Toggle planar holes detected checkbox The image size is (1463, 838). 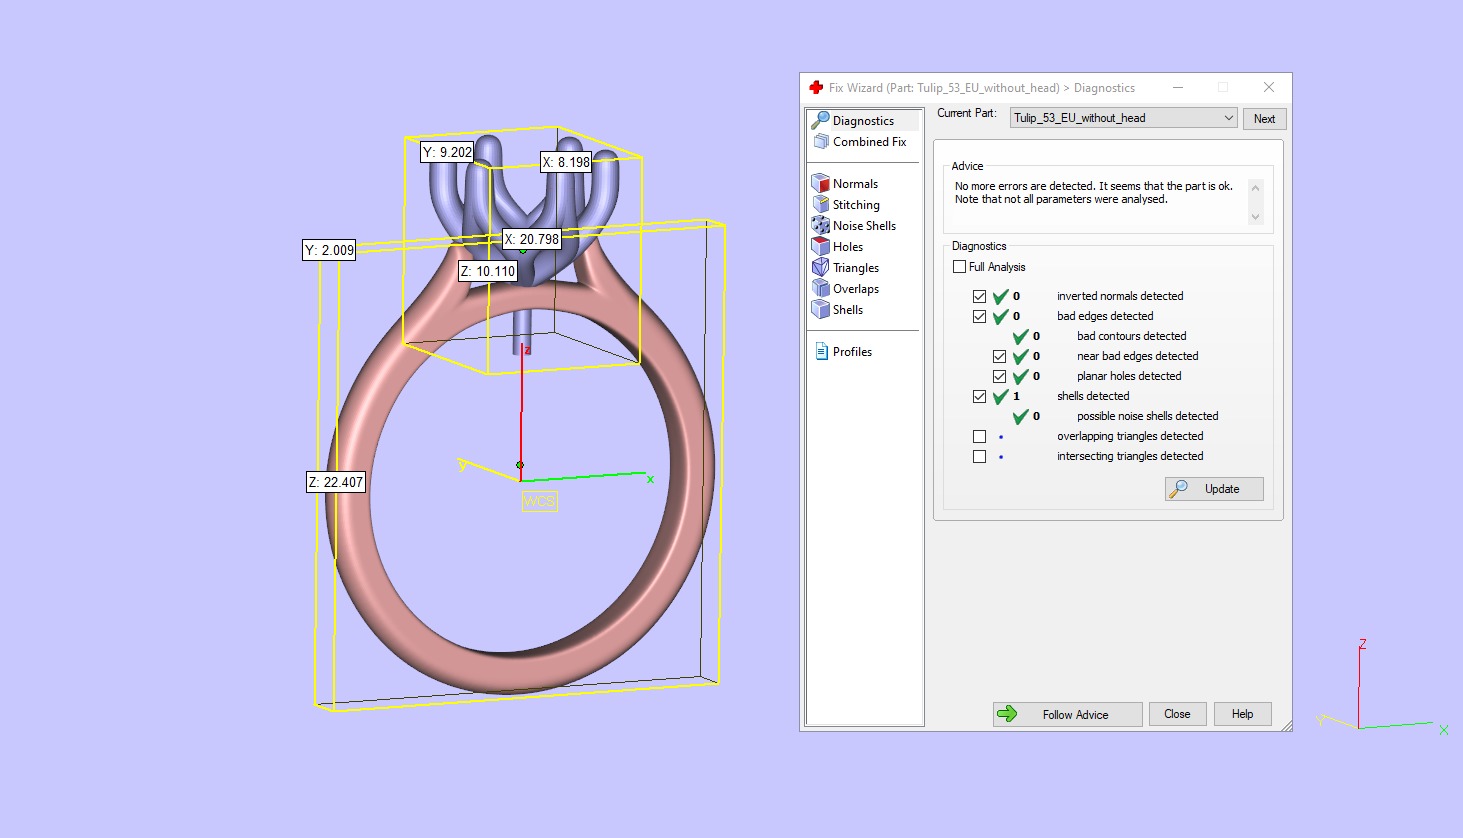[x=1000, y=377]
